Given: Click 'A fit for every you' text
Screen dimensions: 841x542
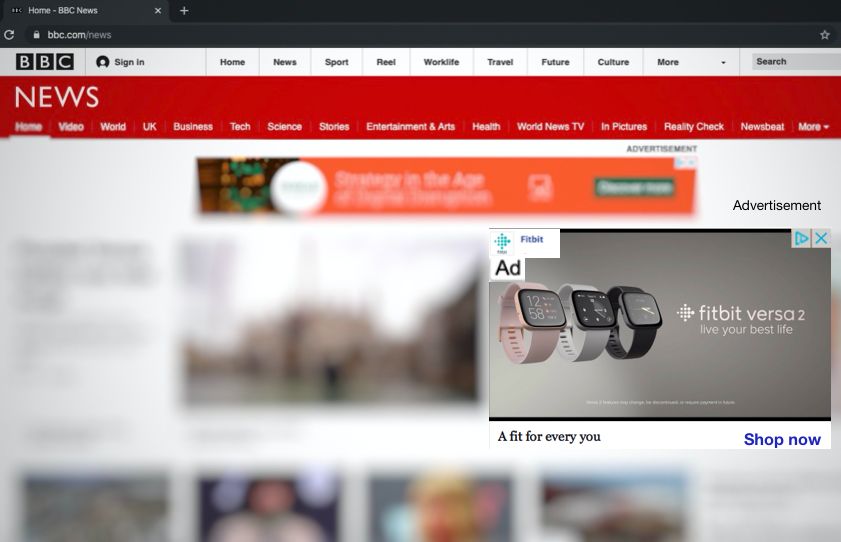Looking at the screenshot, I should pos(549,436).
